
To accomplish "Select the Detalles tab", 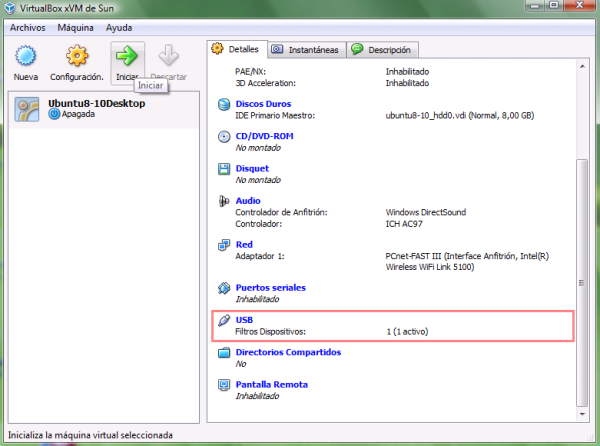I will coord(236,49).
